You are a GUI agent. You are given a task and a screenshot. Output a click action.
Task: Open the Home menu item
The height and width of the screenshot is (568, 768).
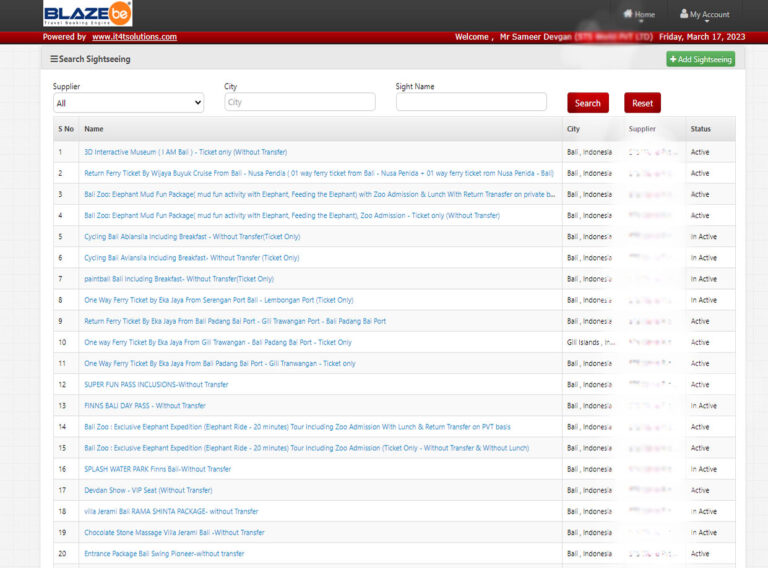pos(639,14)
